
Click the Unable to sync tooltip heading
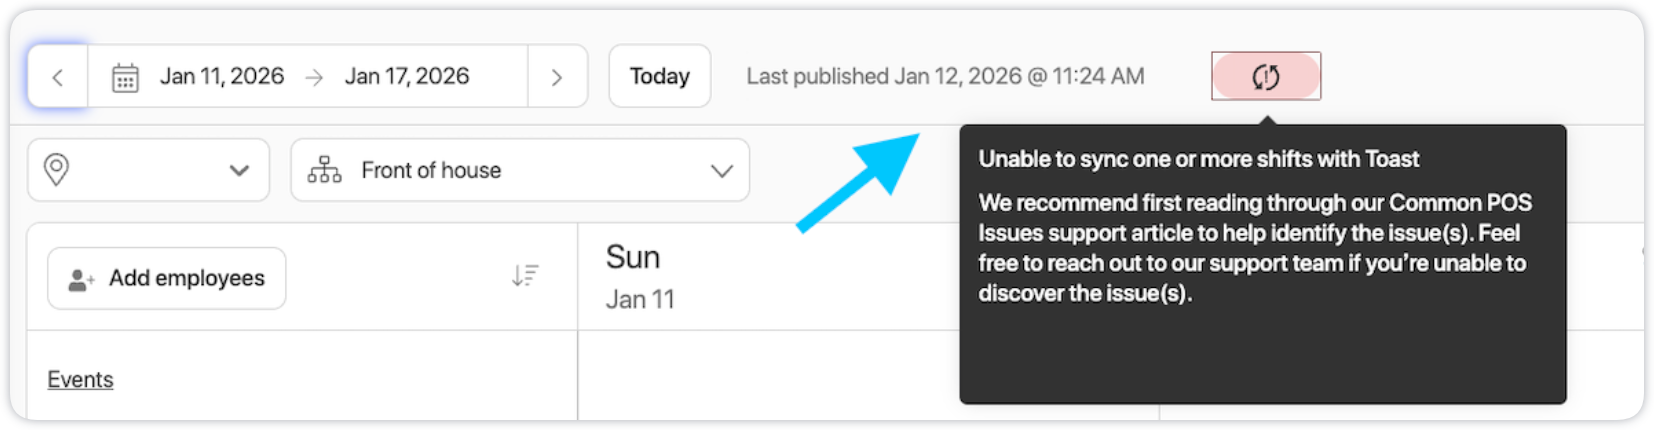(x=1198, y=159)
